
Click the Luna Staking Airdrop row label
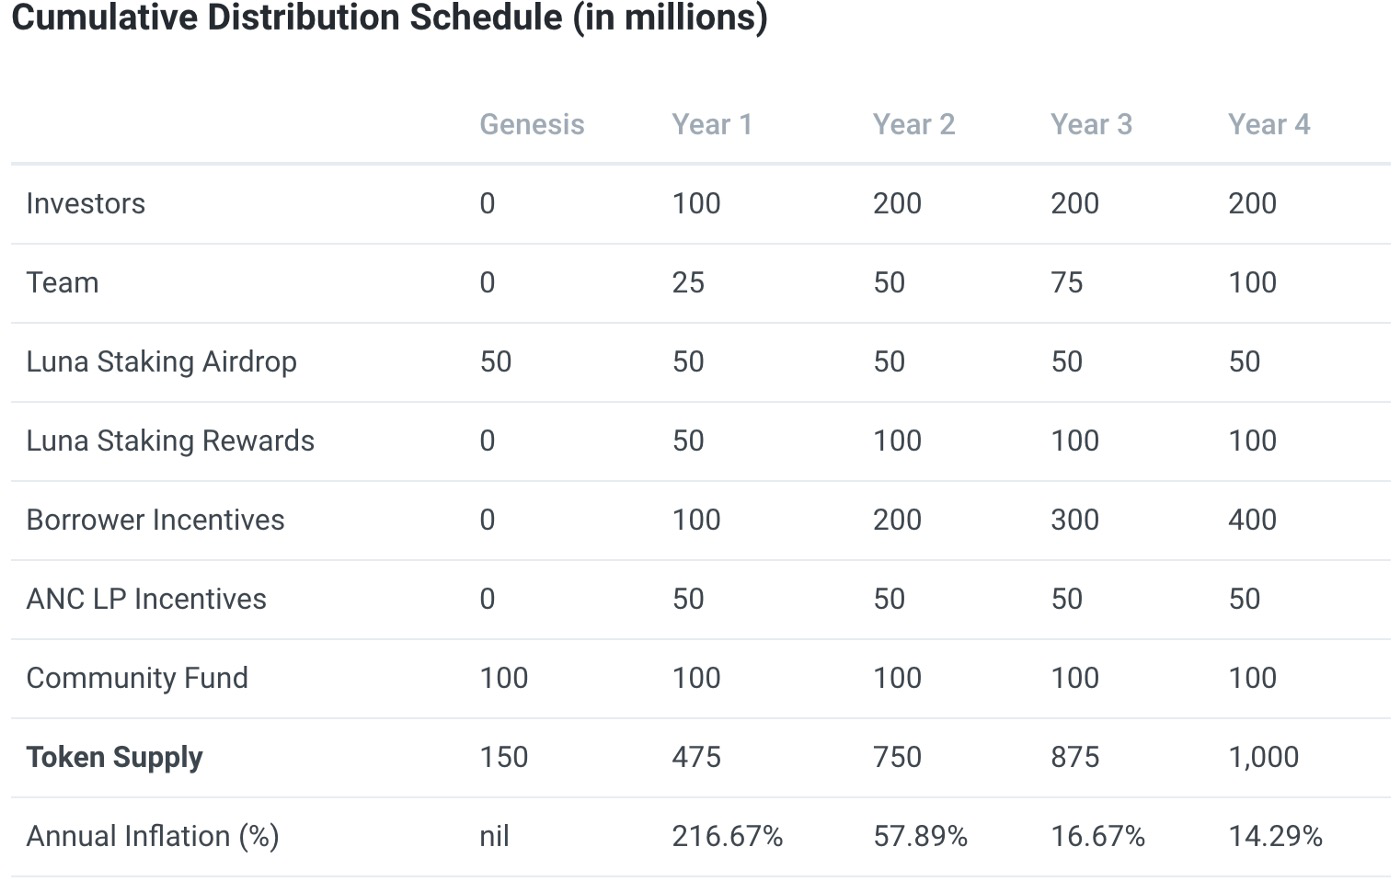pos(161,361)
